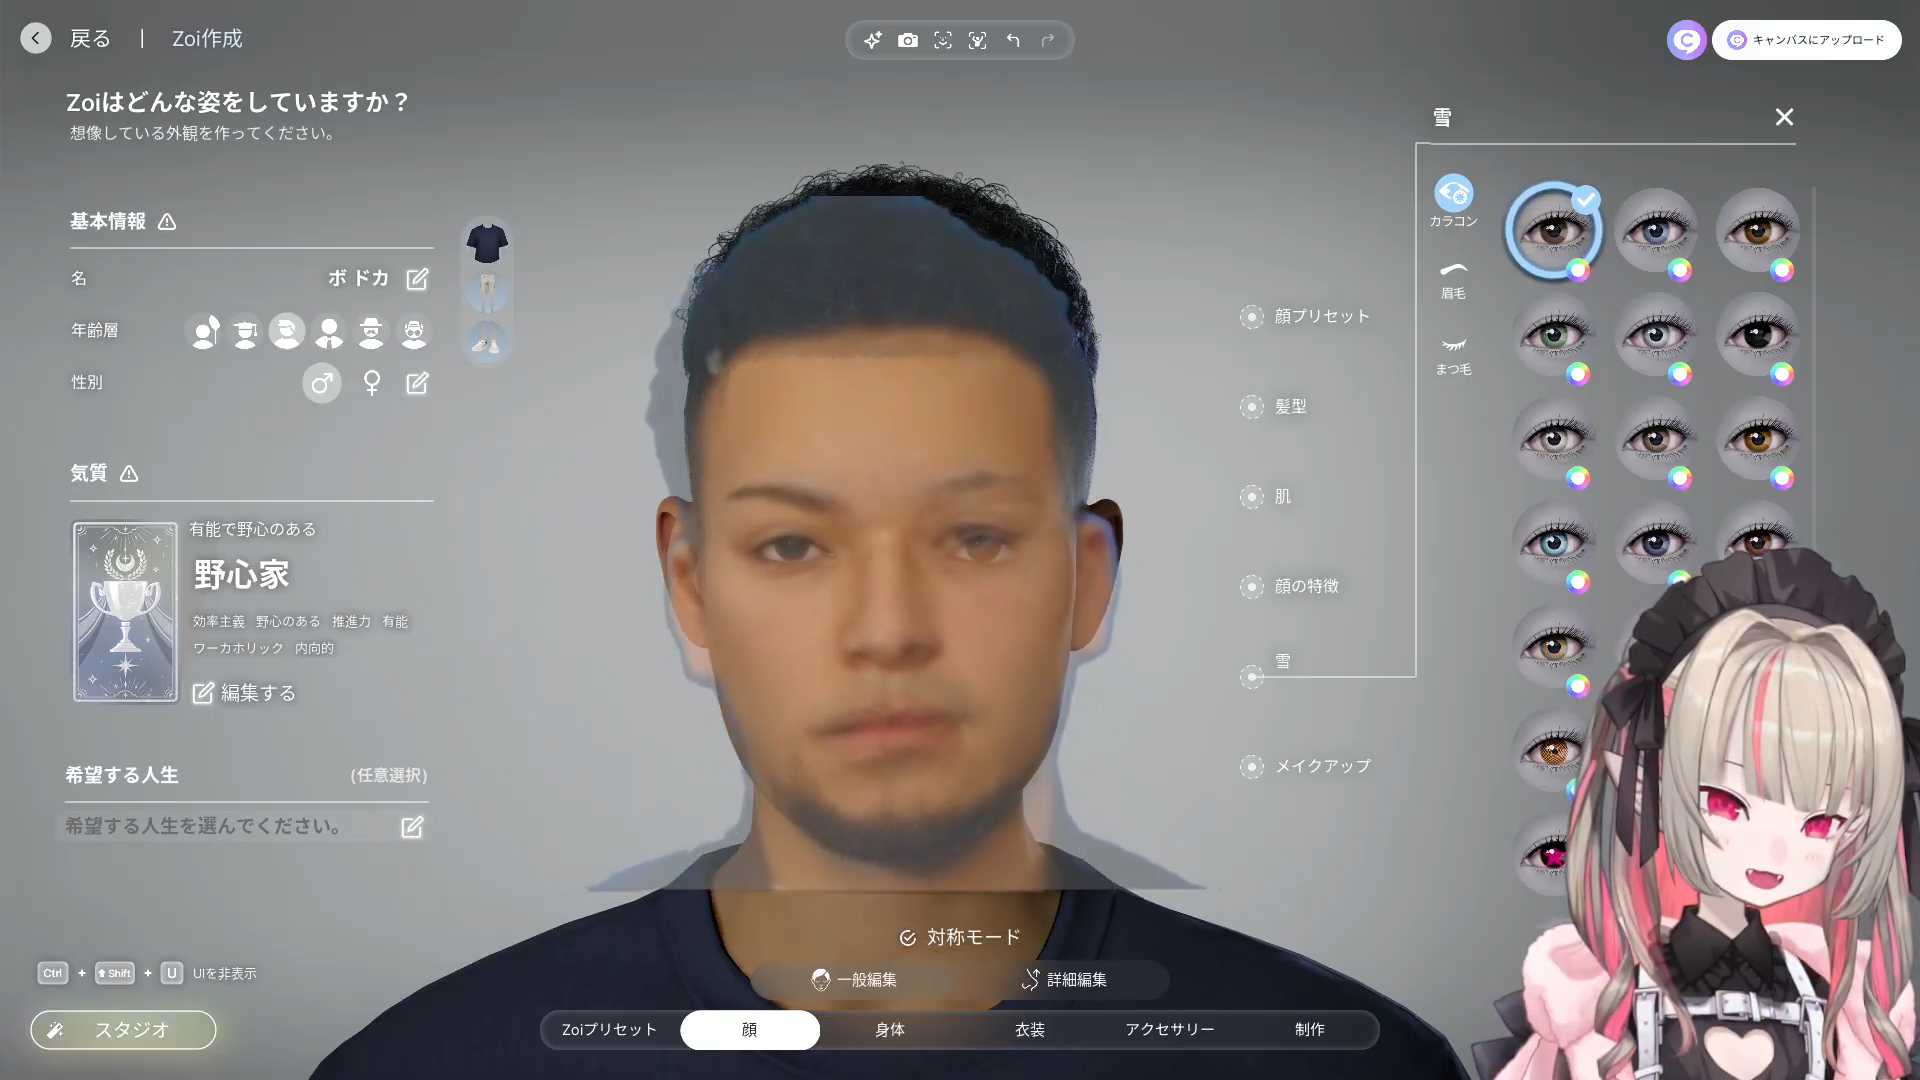Choose the second age group icon with cap

[246, 331]
